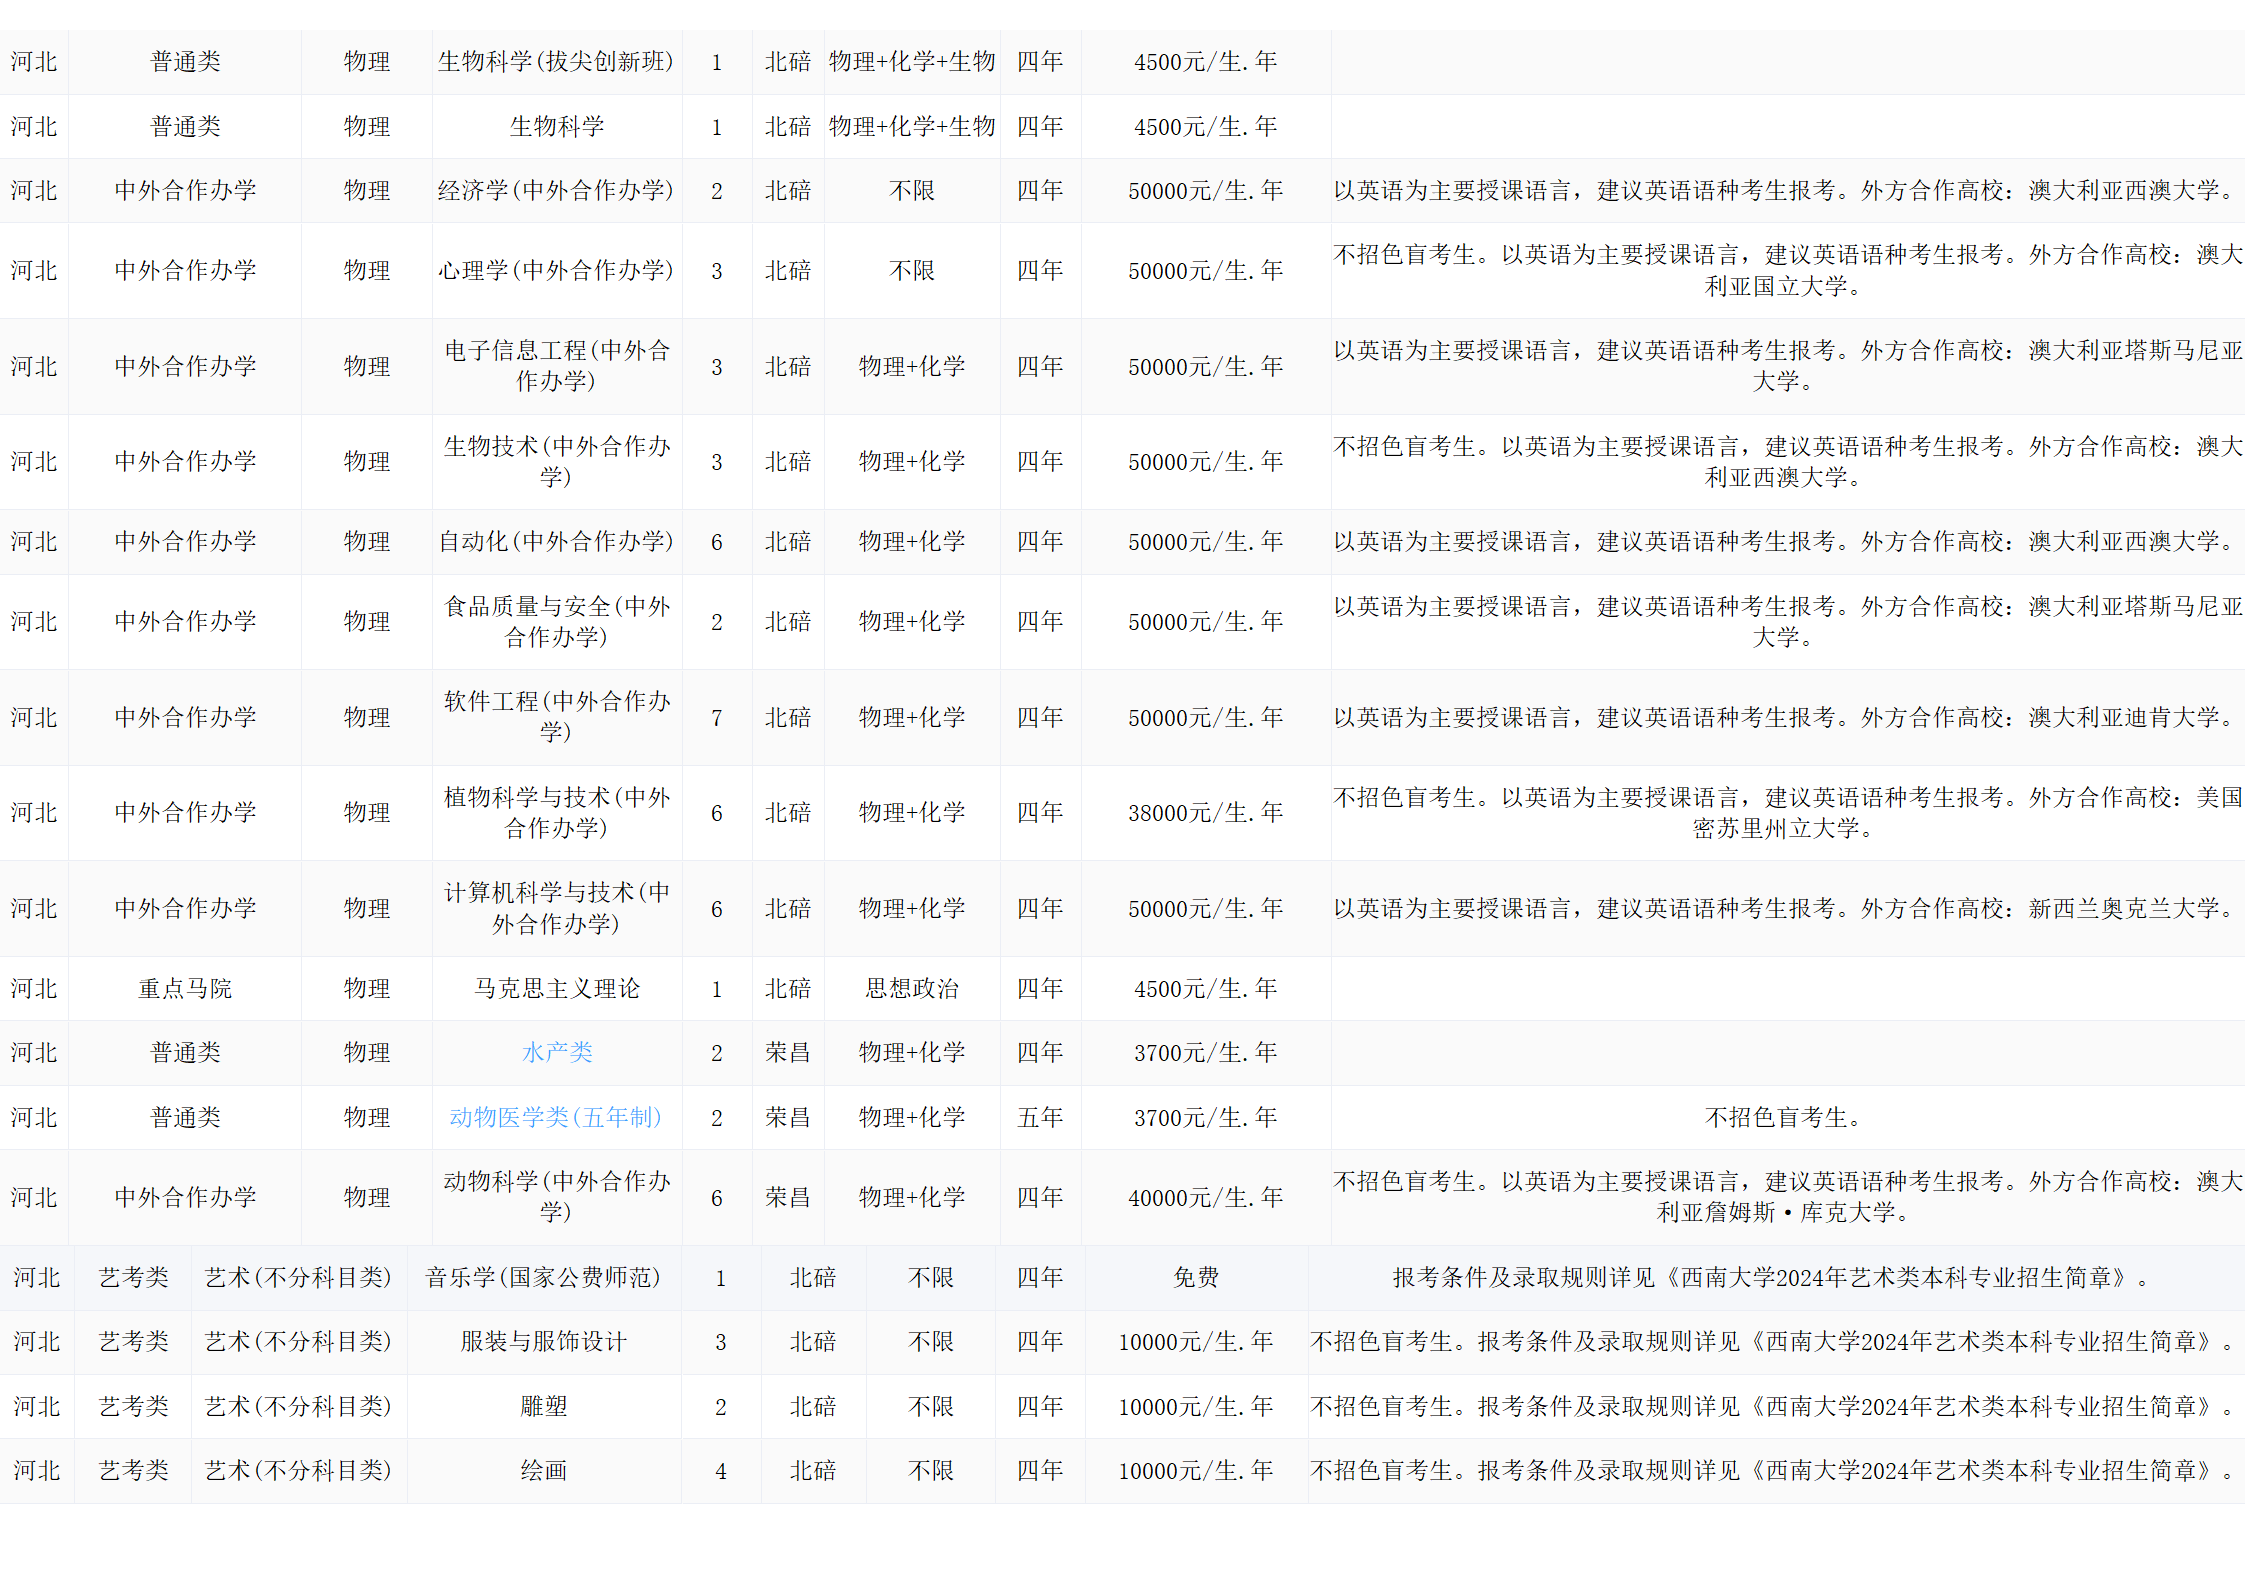Click the 音乐学(国家公费师范) cell
The image size is (2245, 1587).
pyautogui.click(x=543, y=1277)
